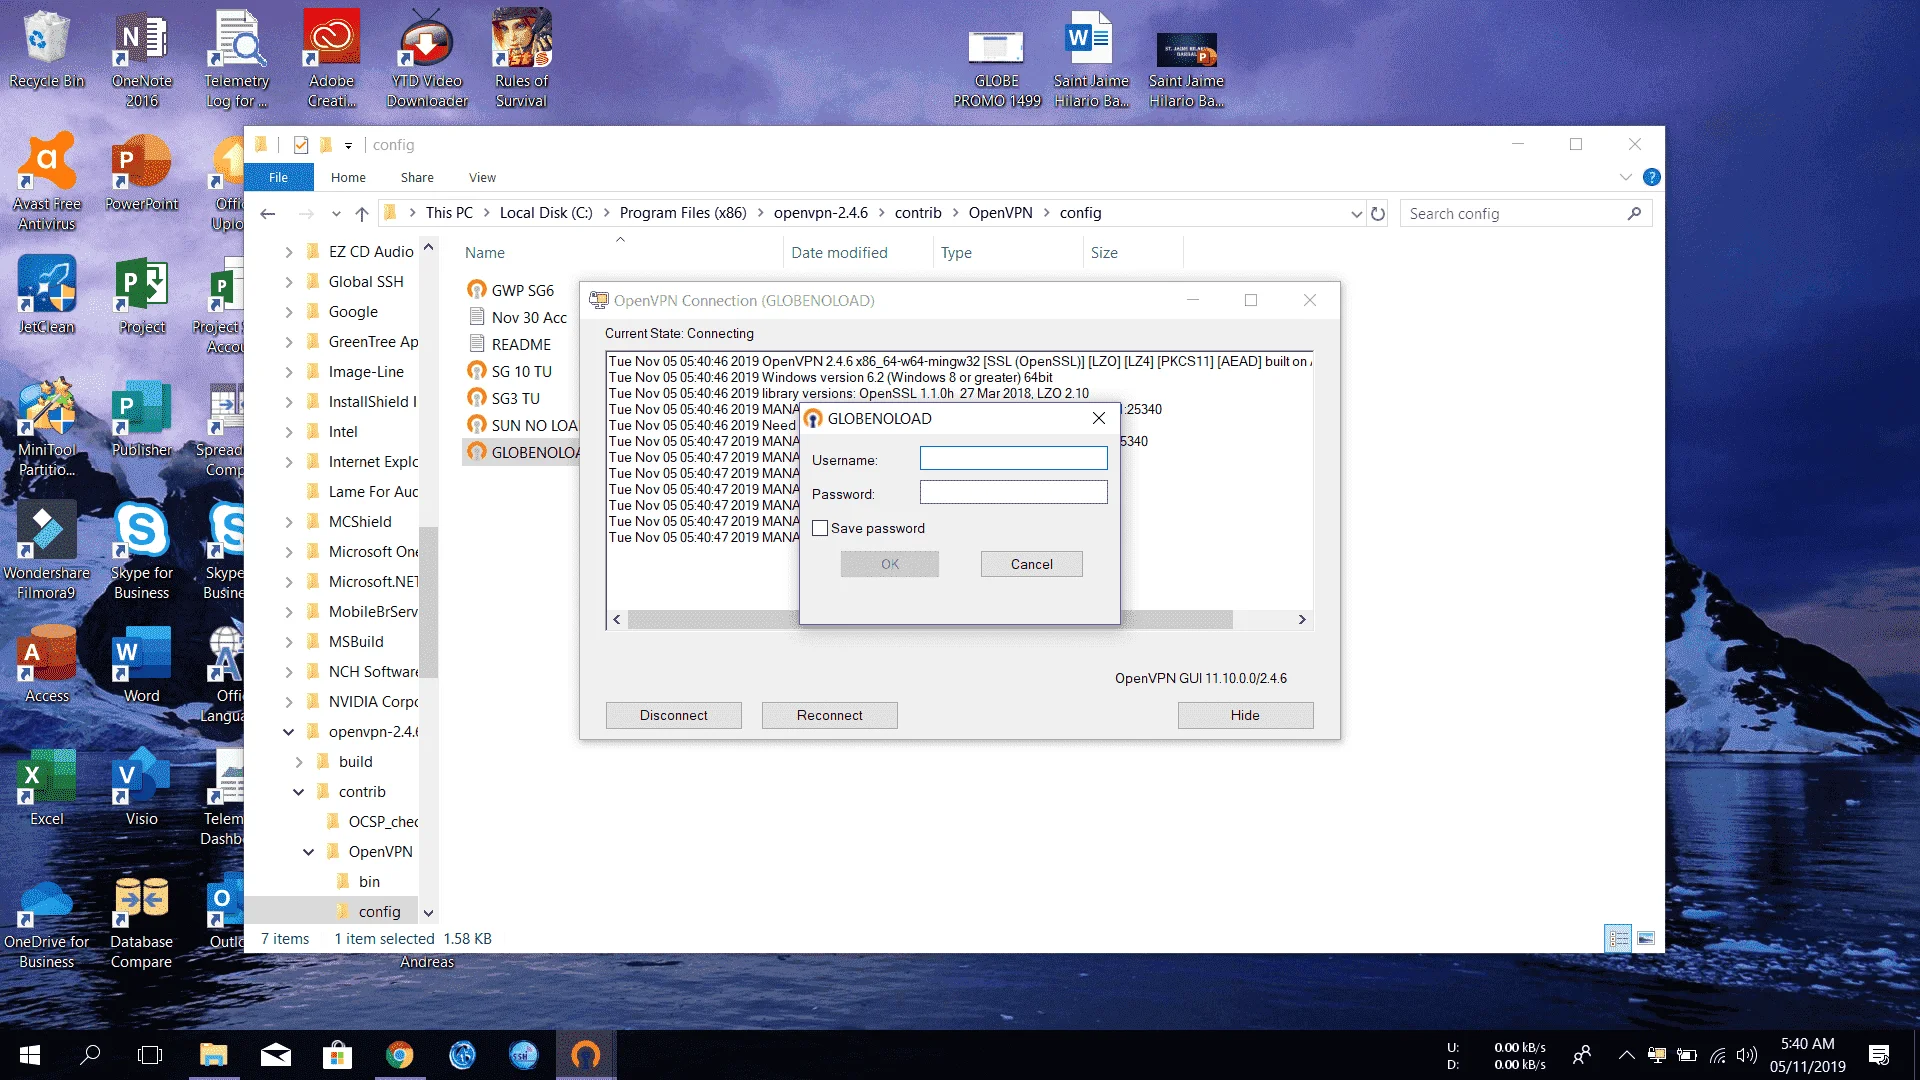Open Skype for Business desktop shortcut
This screenshot has height=1080, width=1920.
[141, 551]
